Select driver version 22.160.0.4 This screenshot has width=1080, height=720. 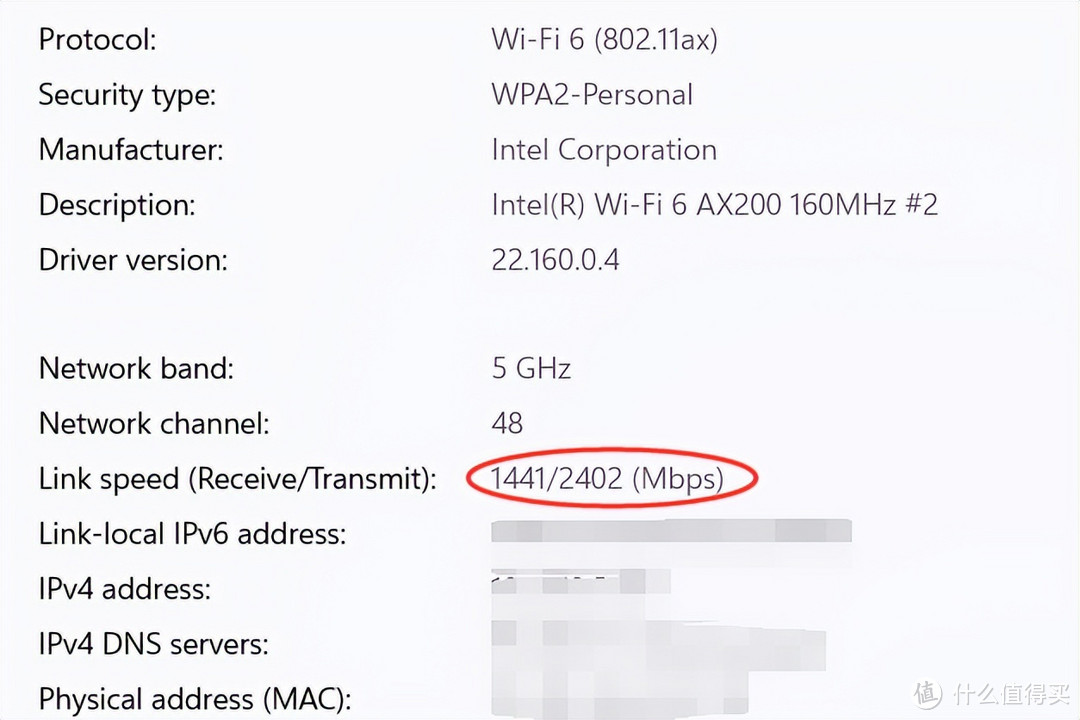[x=555, y=260]
